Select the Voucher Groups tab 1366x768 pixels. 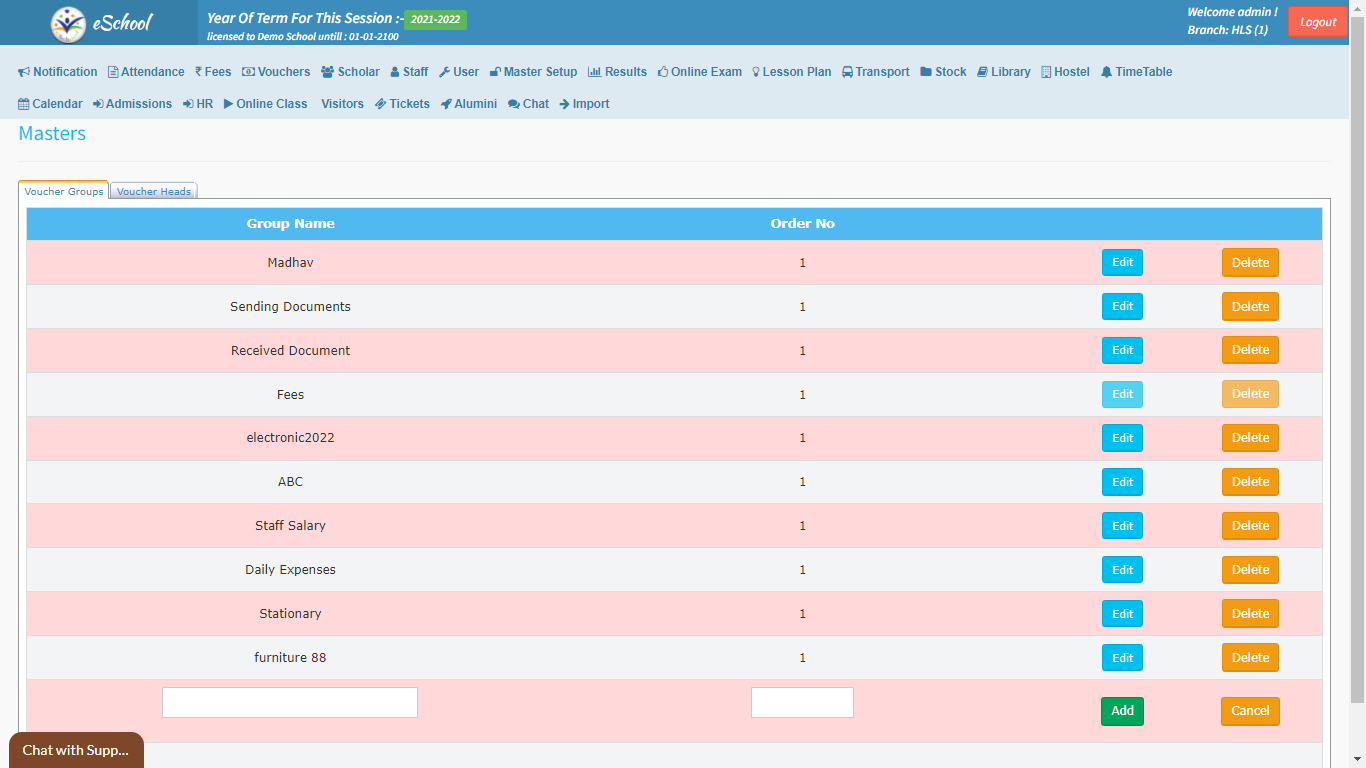tap(63, 191)
